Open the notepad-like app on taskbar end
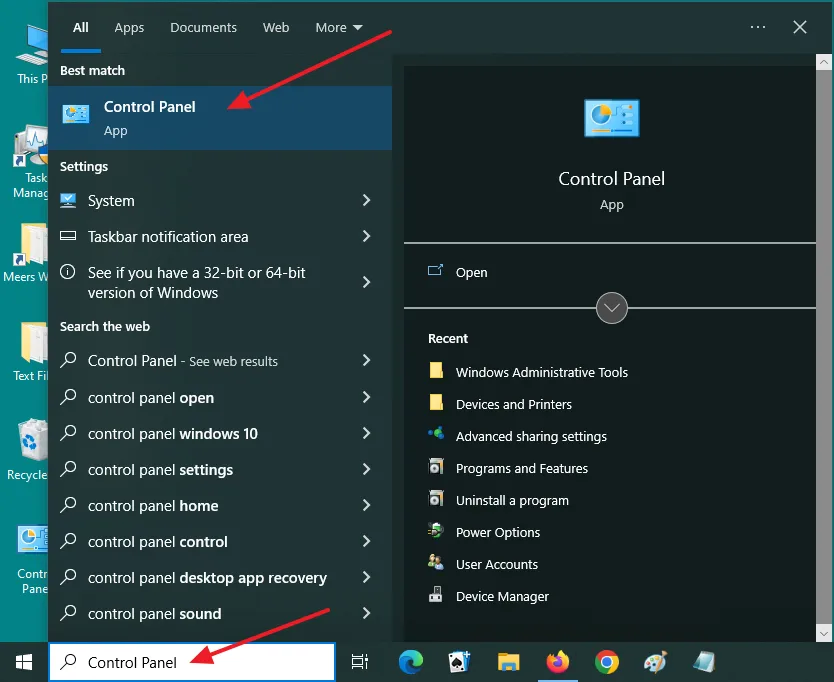This screenshot has height=682, width=834. point(704,662)
